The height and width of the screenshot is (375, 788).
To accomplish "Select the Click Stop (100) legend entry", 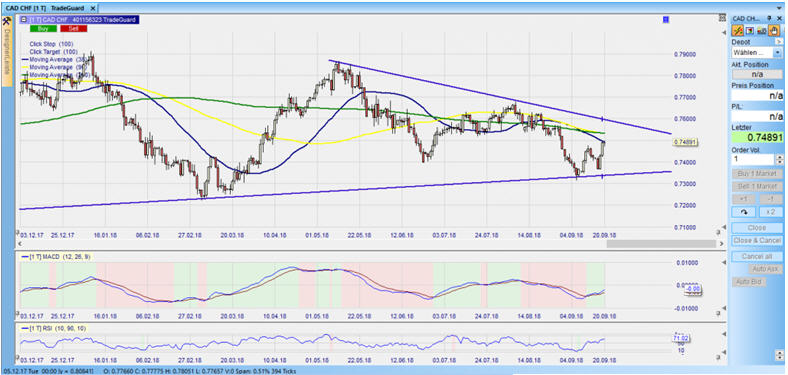I will tap(51, 44).
